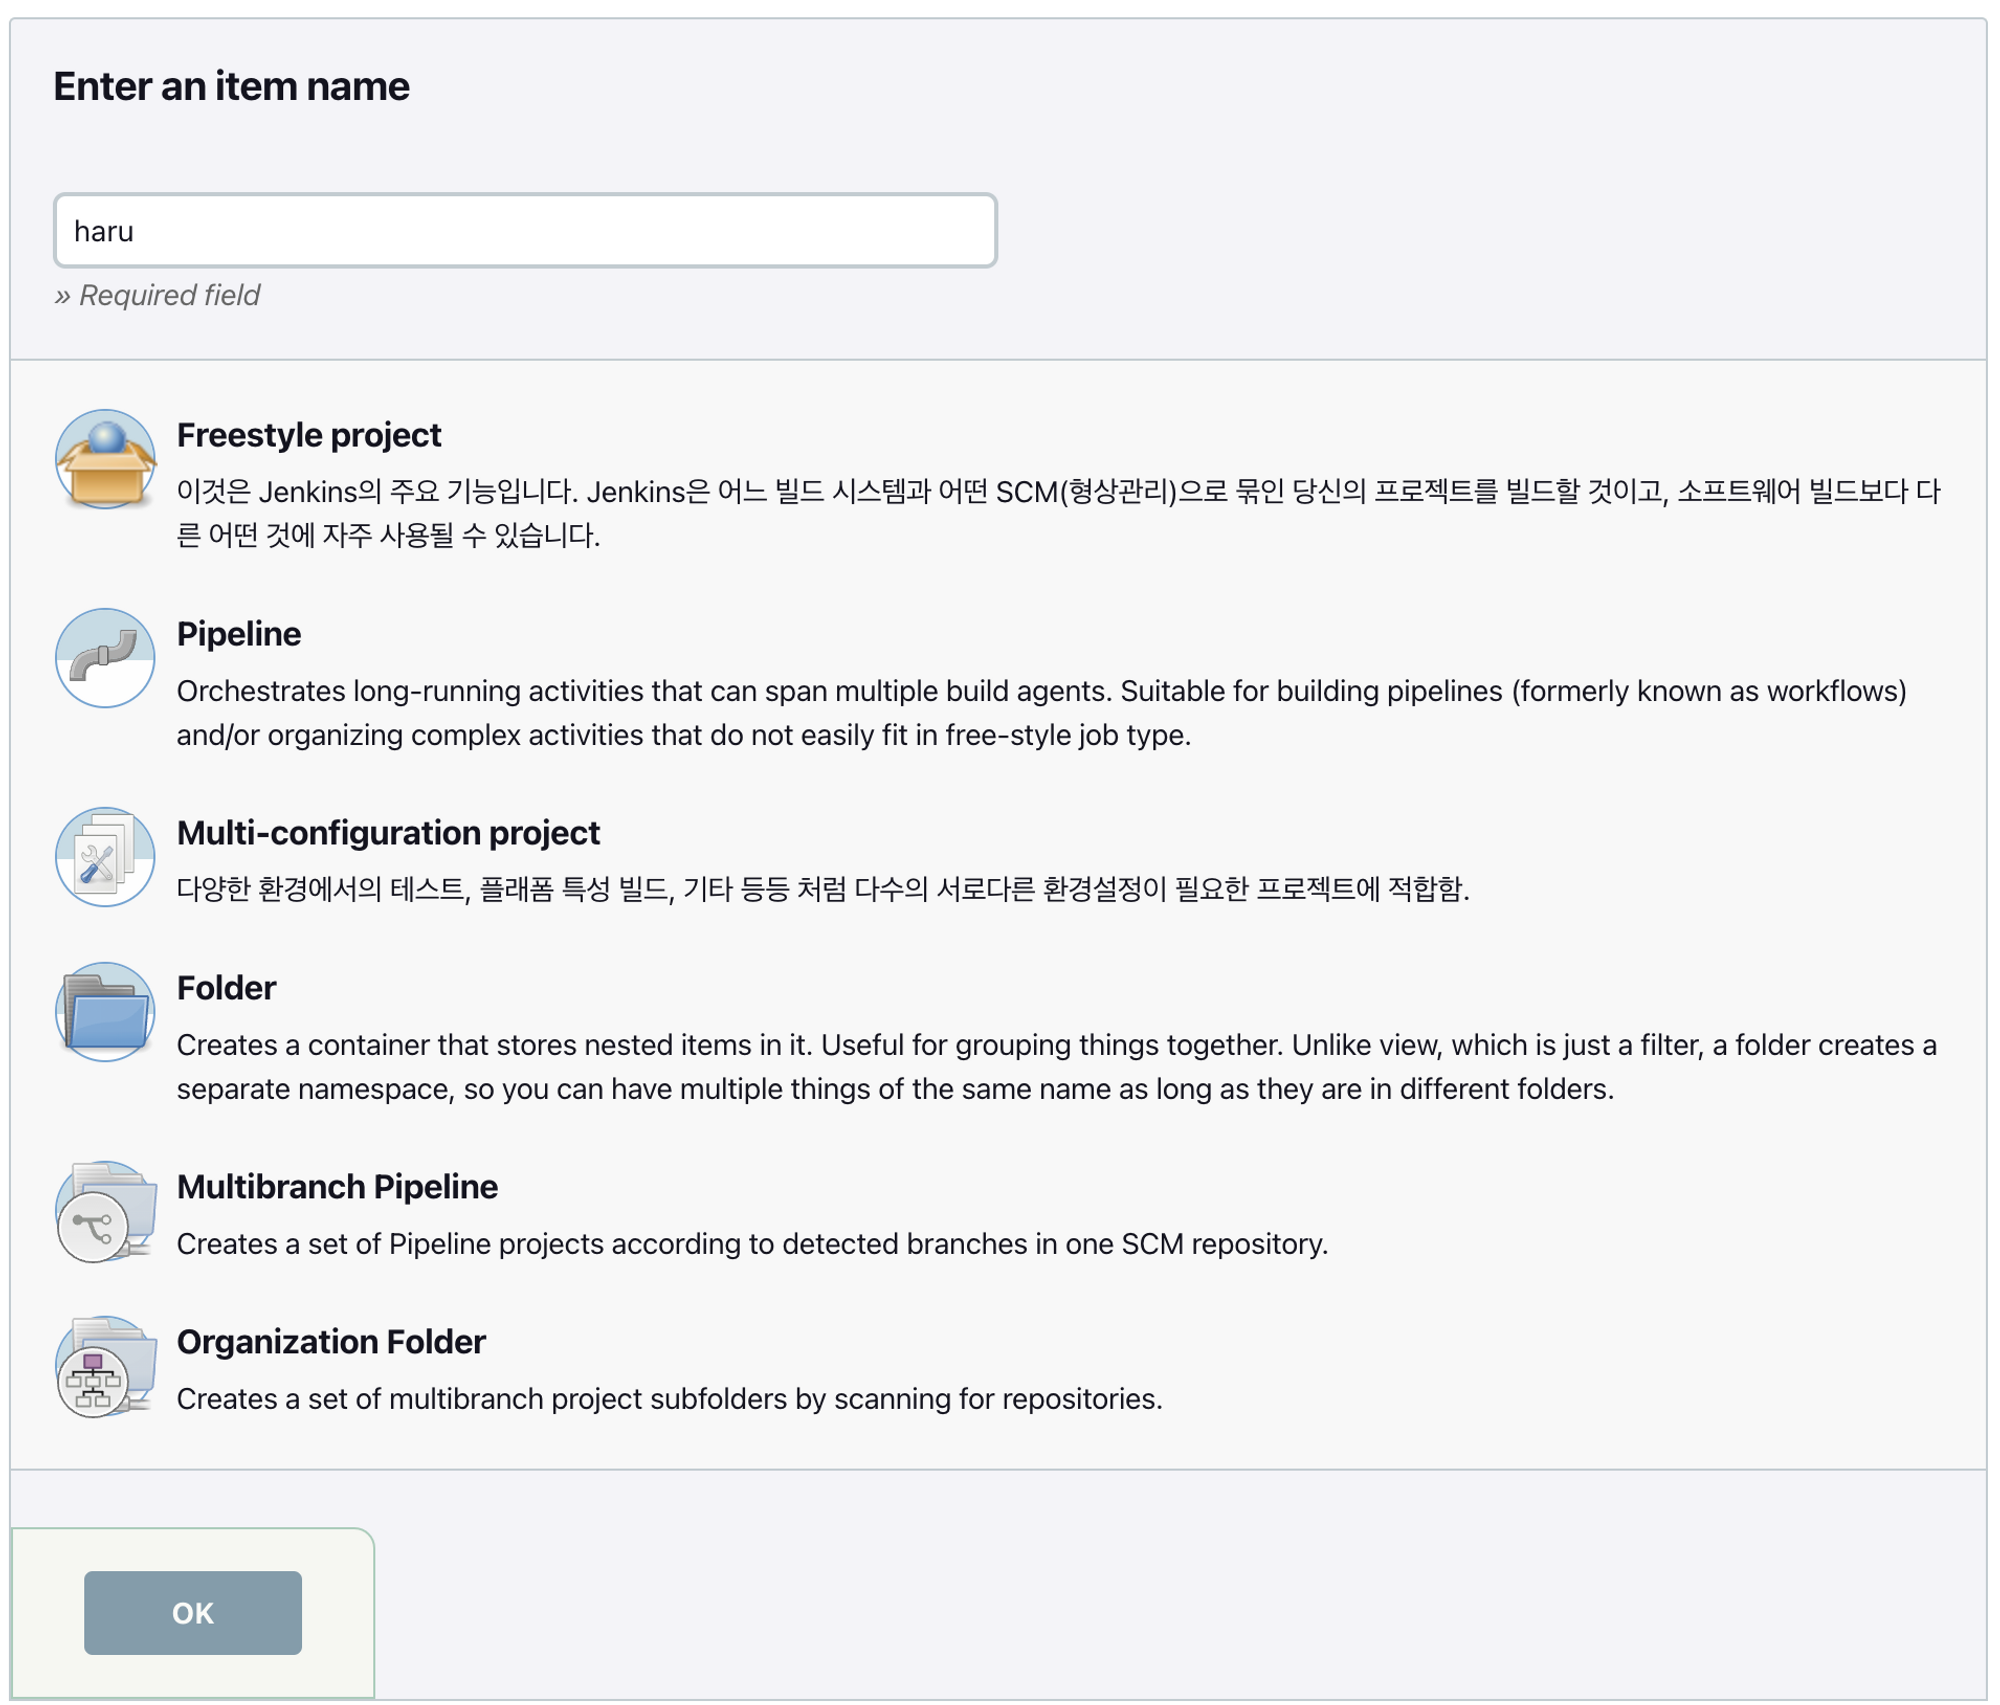2000x1705 pixels.
Task: Click the Folder description about nested items
Action: 1056,1067
